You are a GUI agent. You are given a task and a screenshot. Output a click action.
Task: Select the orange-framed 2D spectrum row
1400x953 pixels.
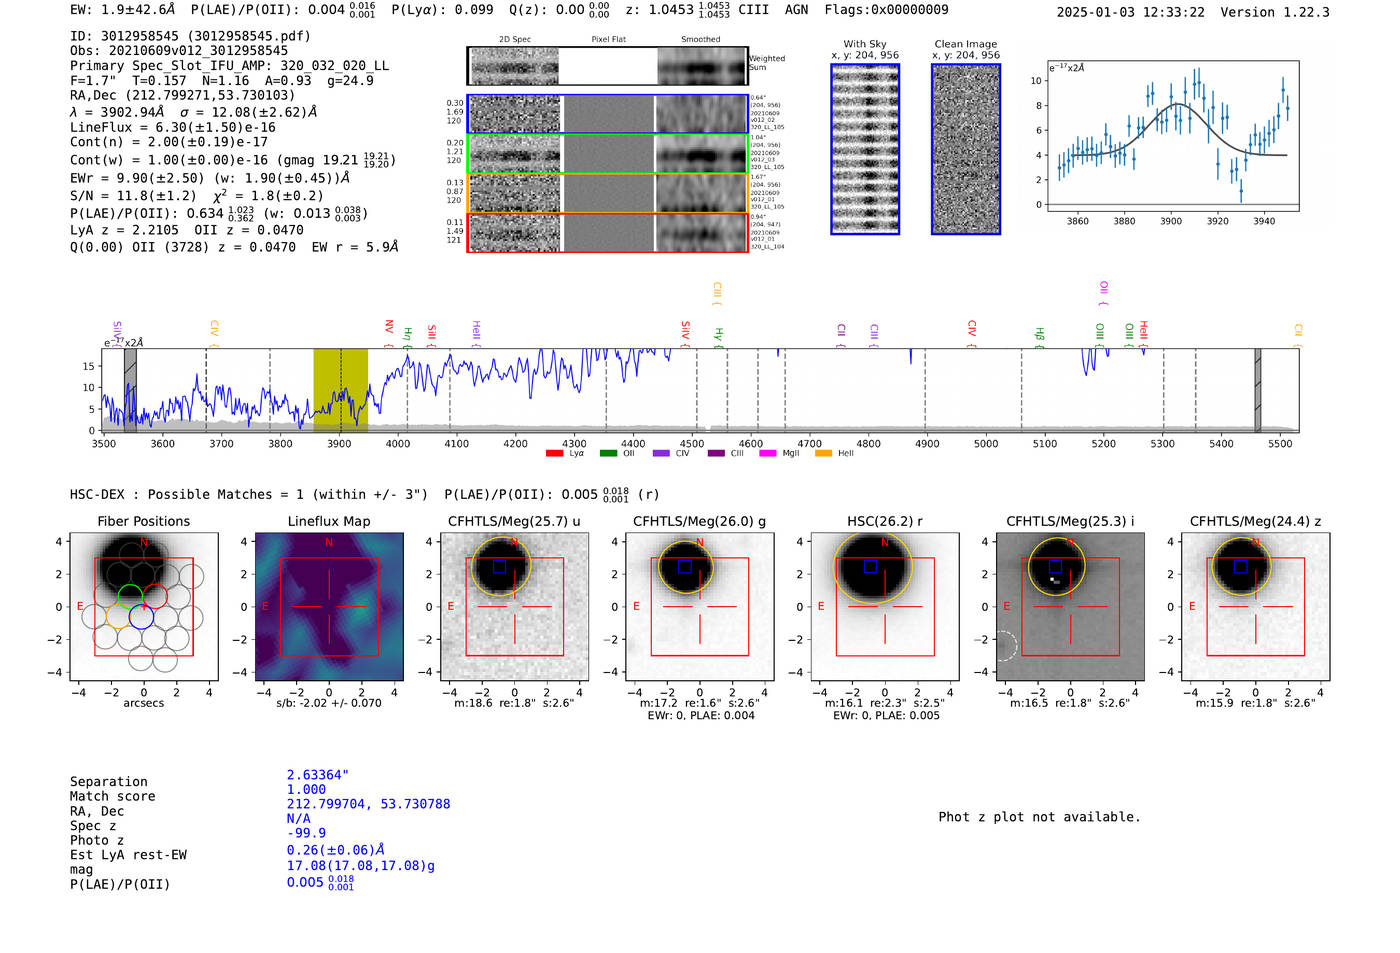[607, 193]
